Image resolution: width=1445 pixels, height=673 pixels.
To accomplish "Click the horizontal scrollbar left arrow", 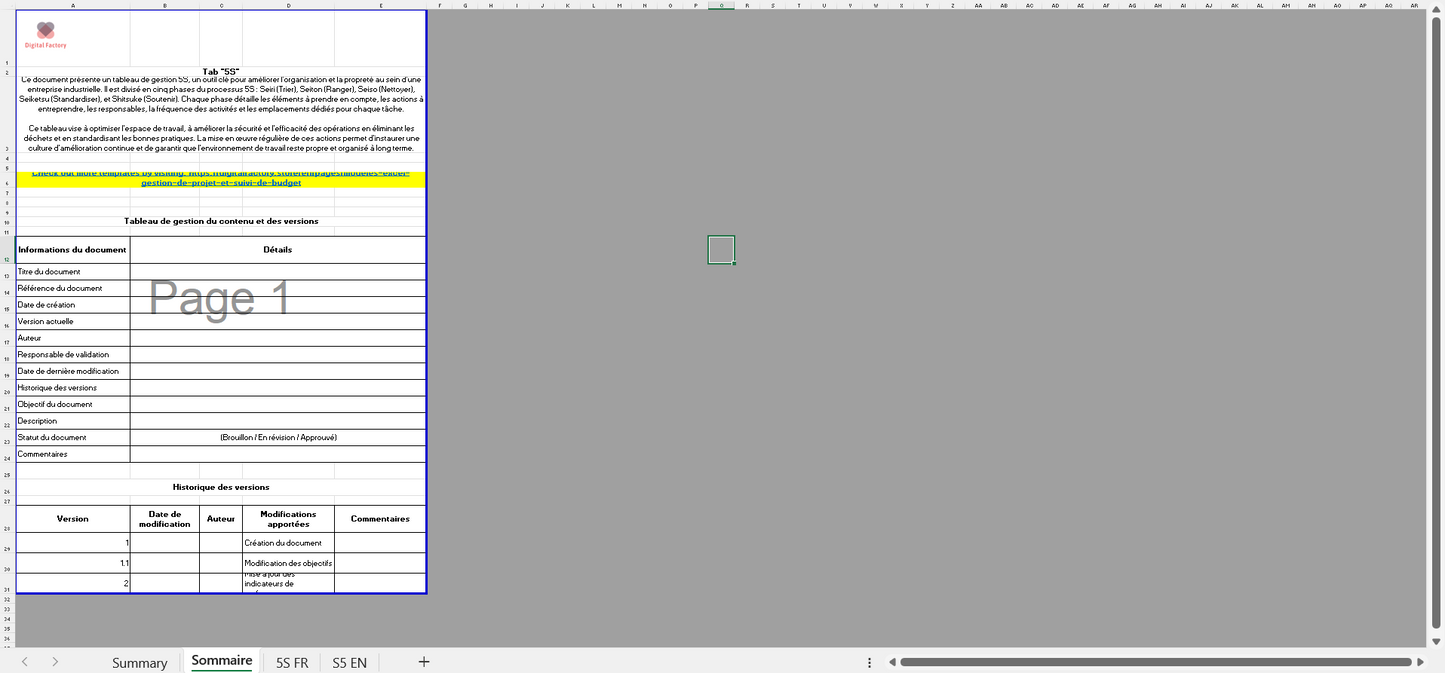I will [x=891, y=662].
